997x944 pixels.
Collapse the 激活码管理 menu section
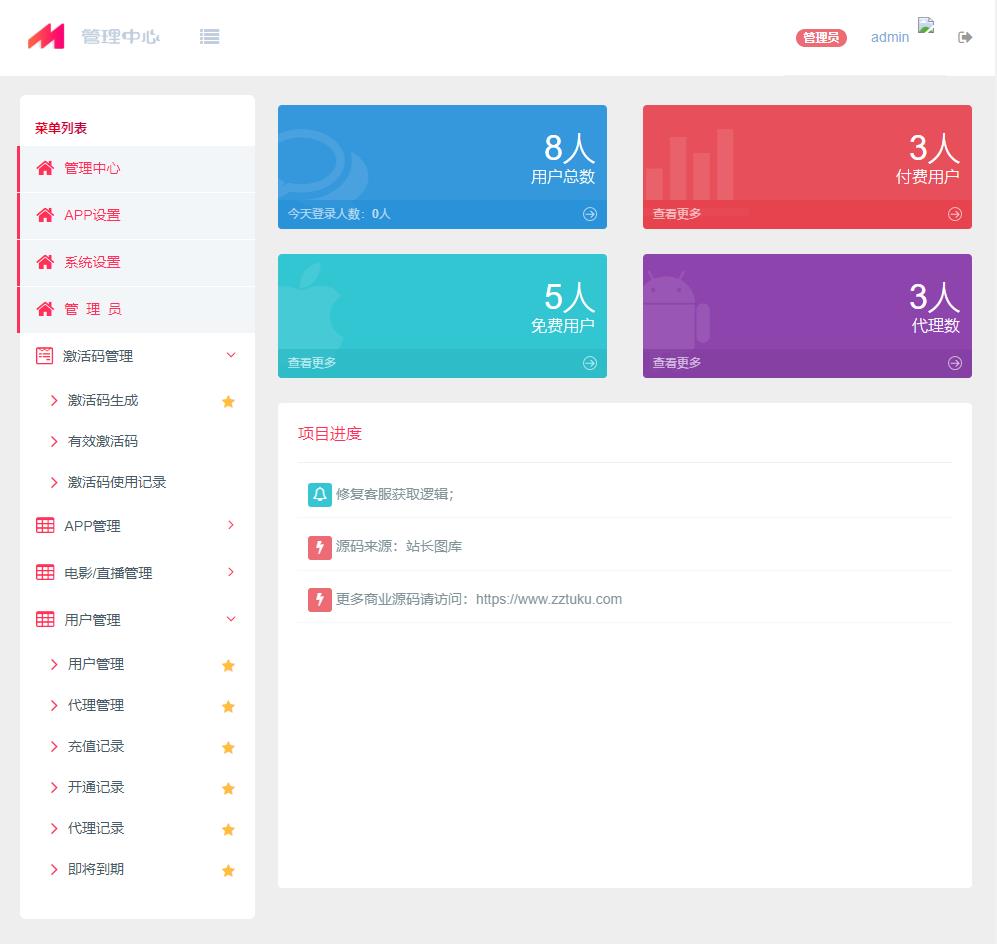tap(231, 355)
